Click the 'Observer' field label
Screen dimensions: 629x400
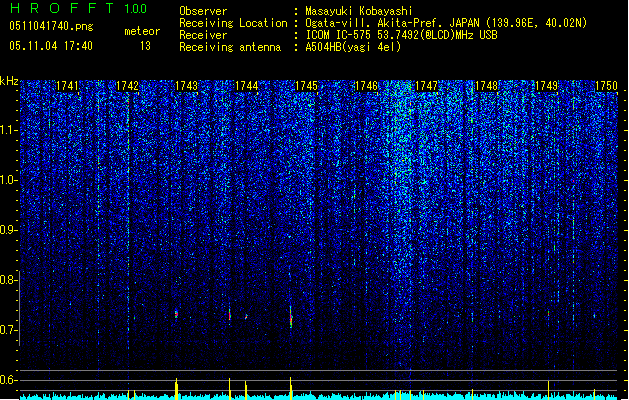tap(203, 11)
